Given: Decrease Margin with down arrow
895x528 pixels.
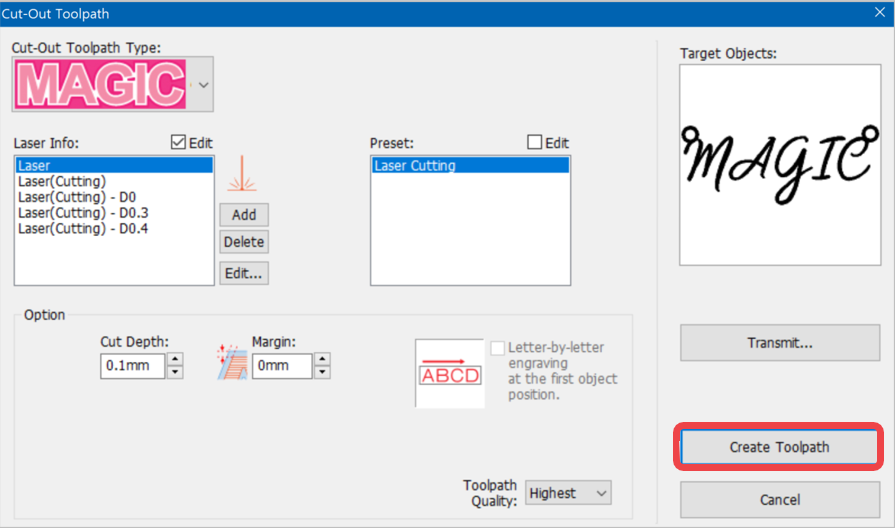Looking at the screenshot, I should 322,372.
